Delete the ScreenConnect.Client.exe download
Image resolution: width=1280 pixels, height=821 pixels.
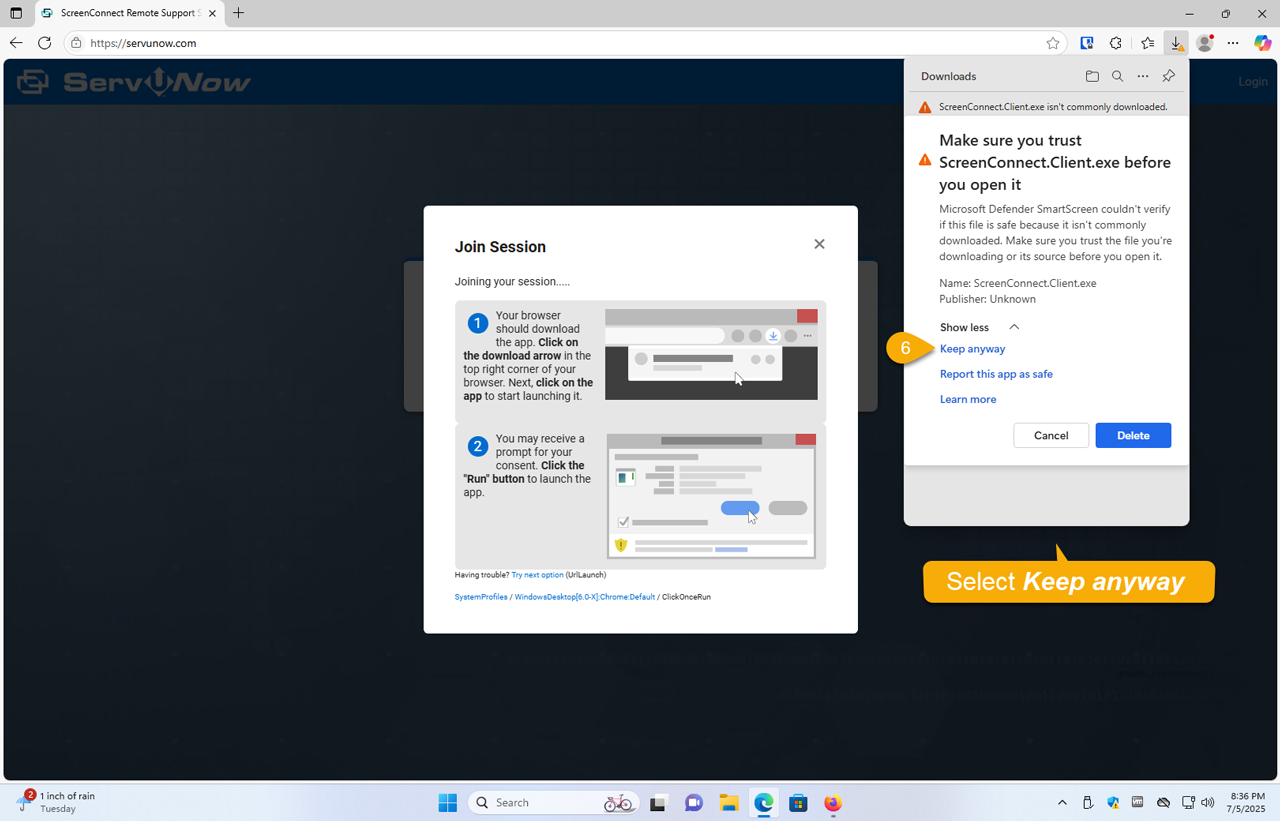[1133, 435]
